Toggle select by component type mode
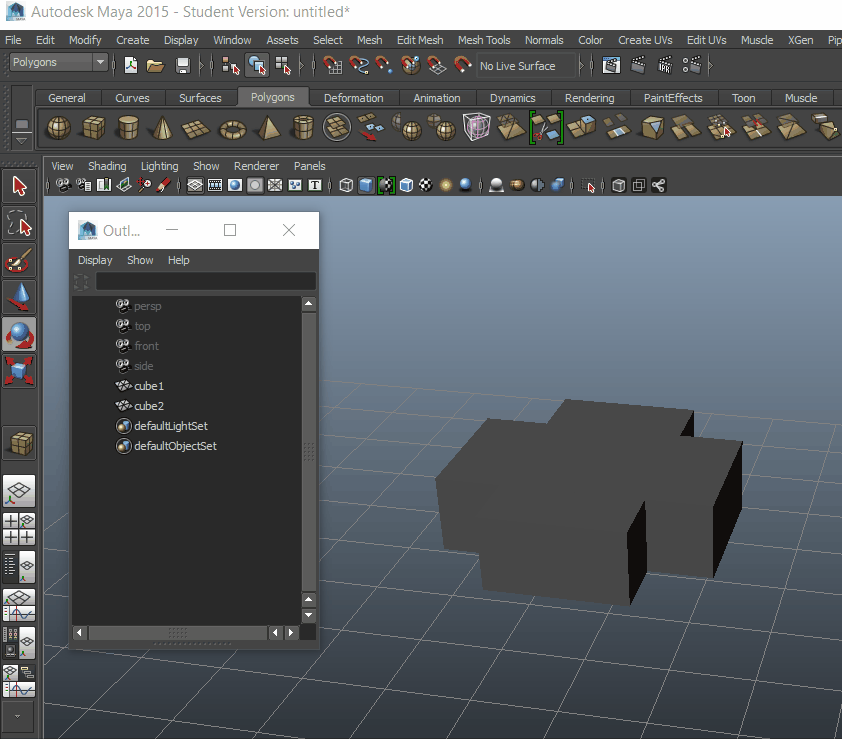 282,66
